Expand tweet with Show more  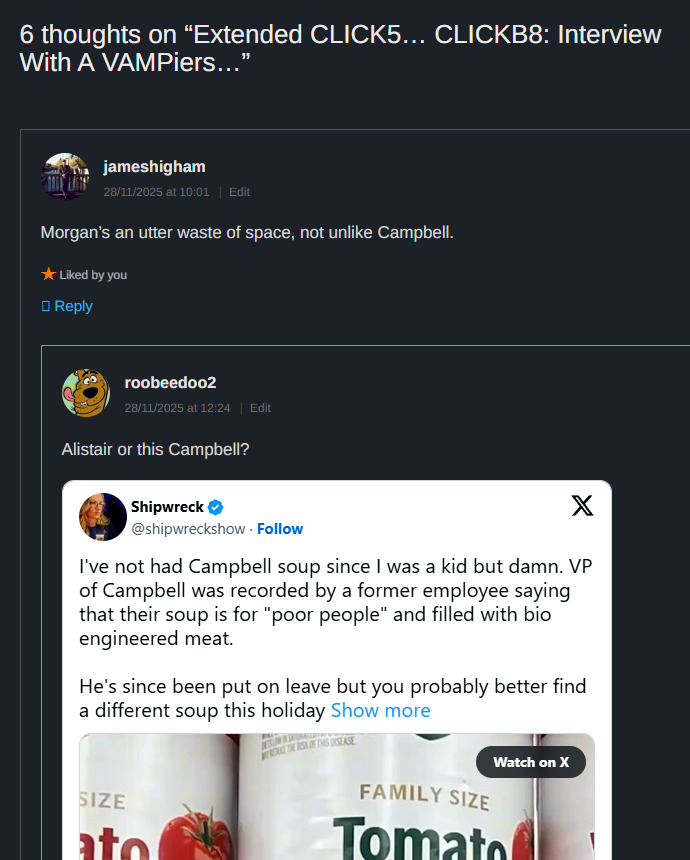[380, 711]
